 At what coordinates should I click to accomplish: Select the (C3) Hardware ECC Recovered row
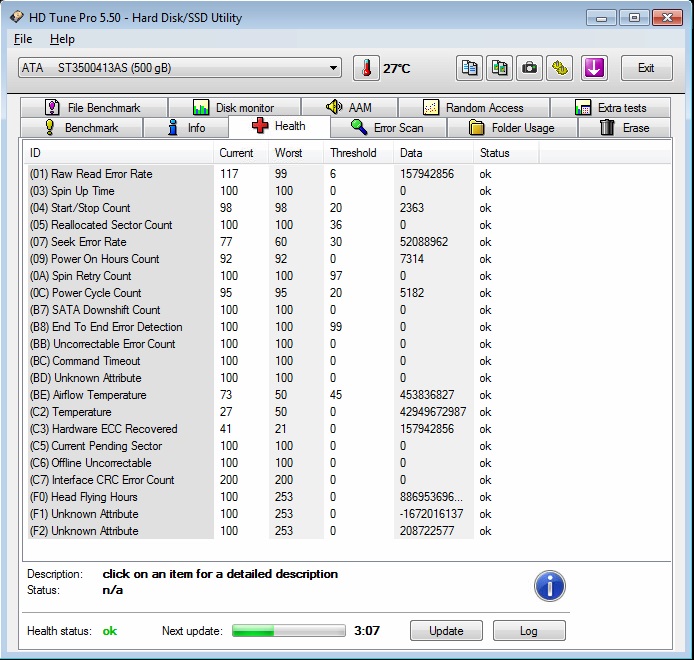point(283,428)
